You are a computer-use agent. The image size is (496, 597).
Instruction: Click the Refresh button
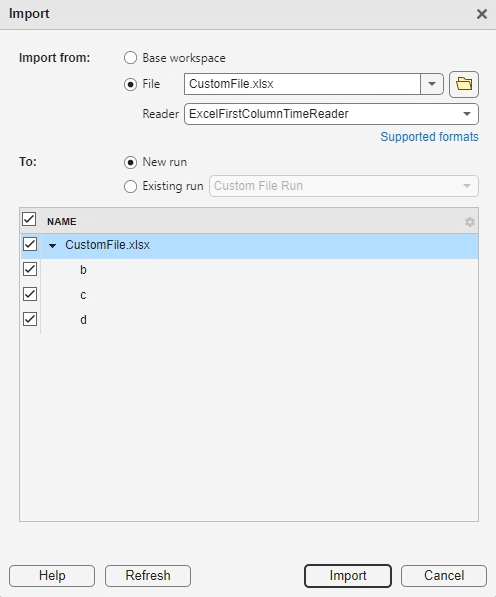point(148,576)
